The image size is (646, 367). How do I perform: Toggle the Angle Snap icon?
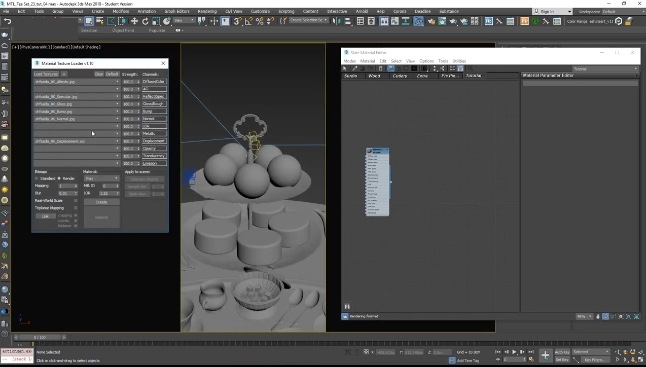click(x=249, y=21)
